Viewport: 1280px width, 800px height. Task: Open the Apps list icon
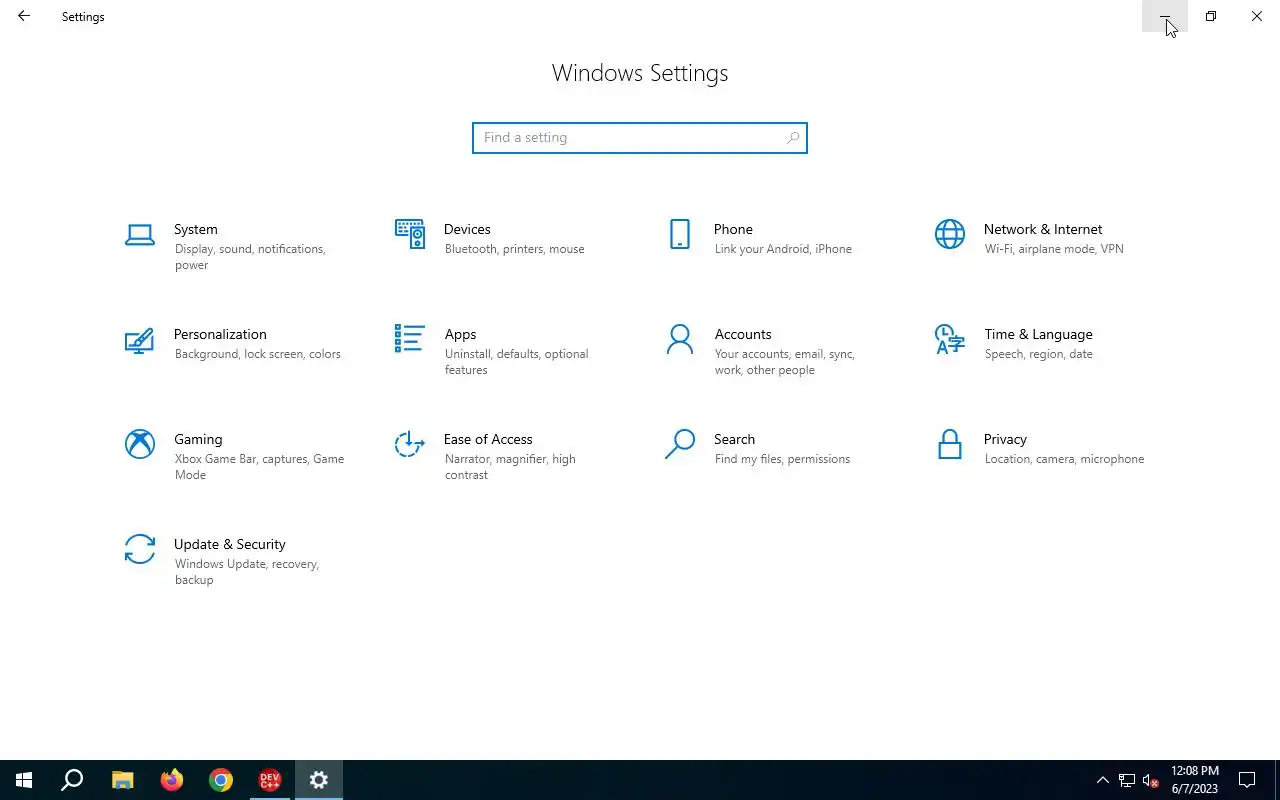tap(410, 339)
